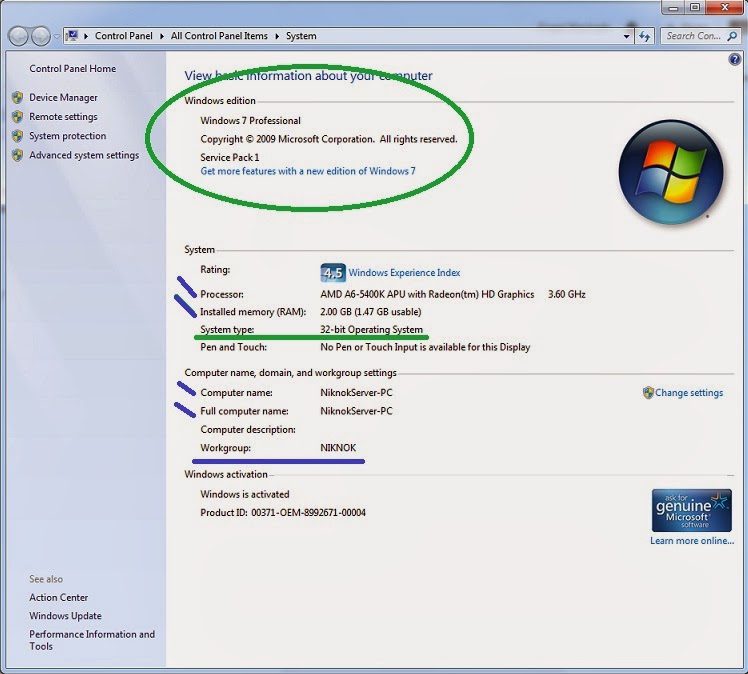Image resolution: width=748 pixels, height=674 pixels.
Task: Click the Copyright 2009 Microsoft Corporation text
Action: [x=329, y=139]
